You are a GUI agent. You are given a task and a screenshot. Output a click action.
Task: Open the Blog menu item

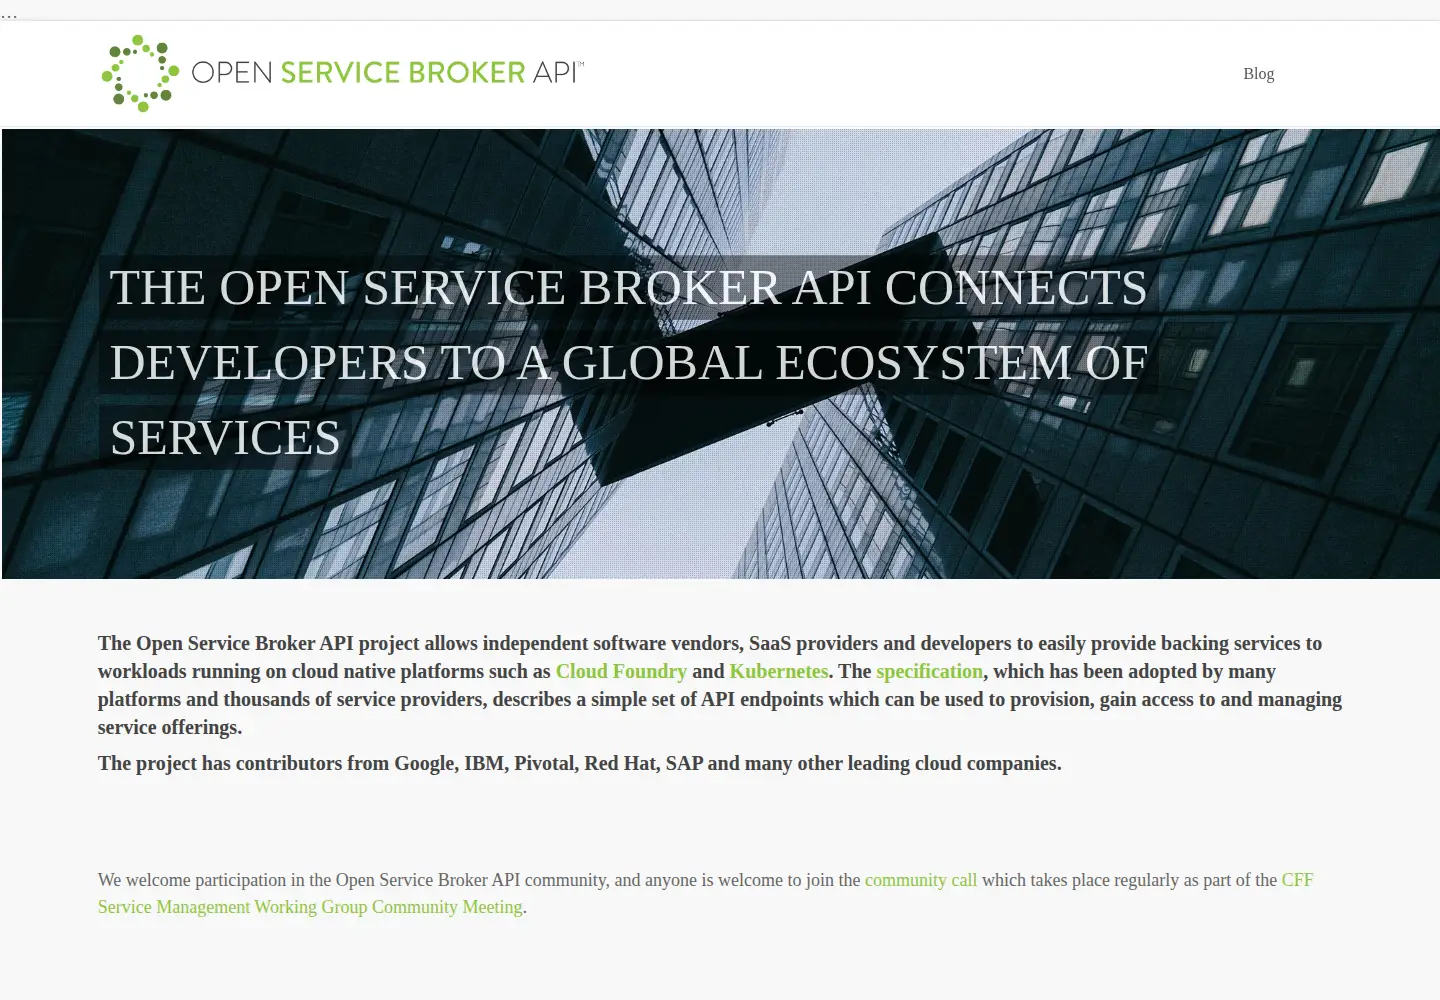coord(1258,74)
